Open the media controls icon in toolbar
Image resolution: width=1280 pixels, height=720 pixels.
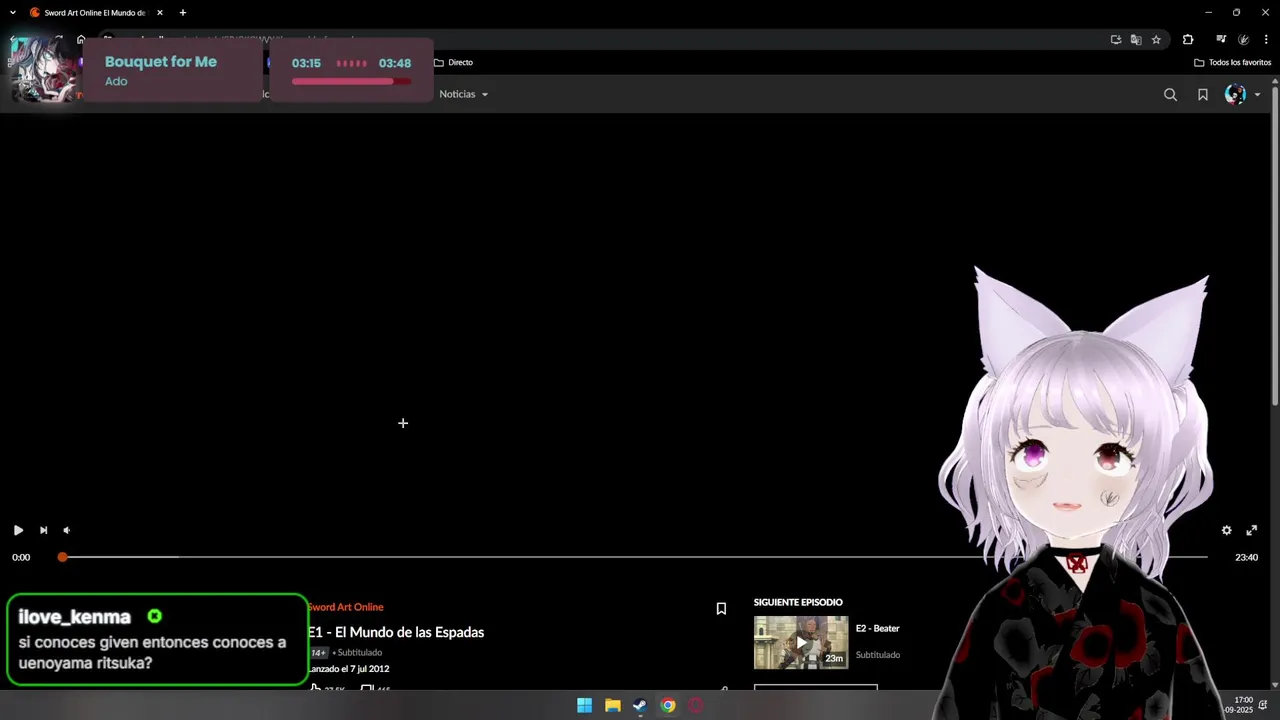click(1221, 40)
